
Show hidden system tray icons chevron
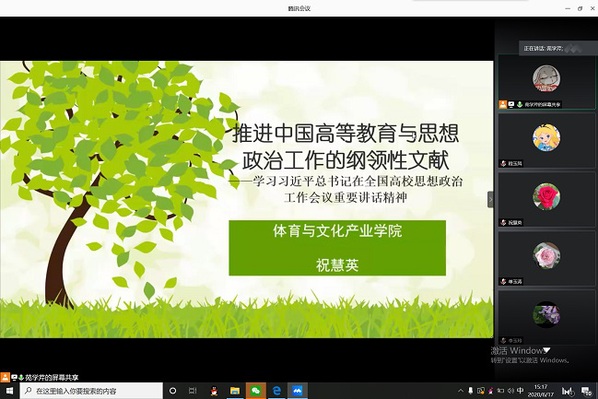click(460, 391)
